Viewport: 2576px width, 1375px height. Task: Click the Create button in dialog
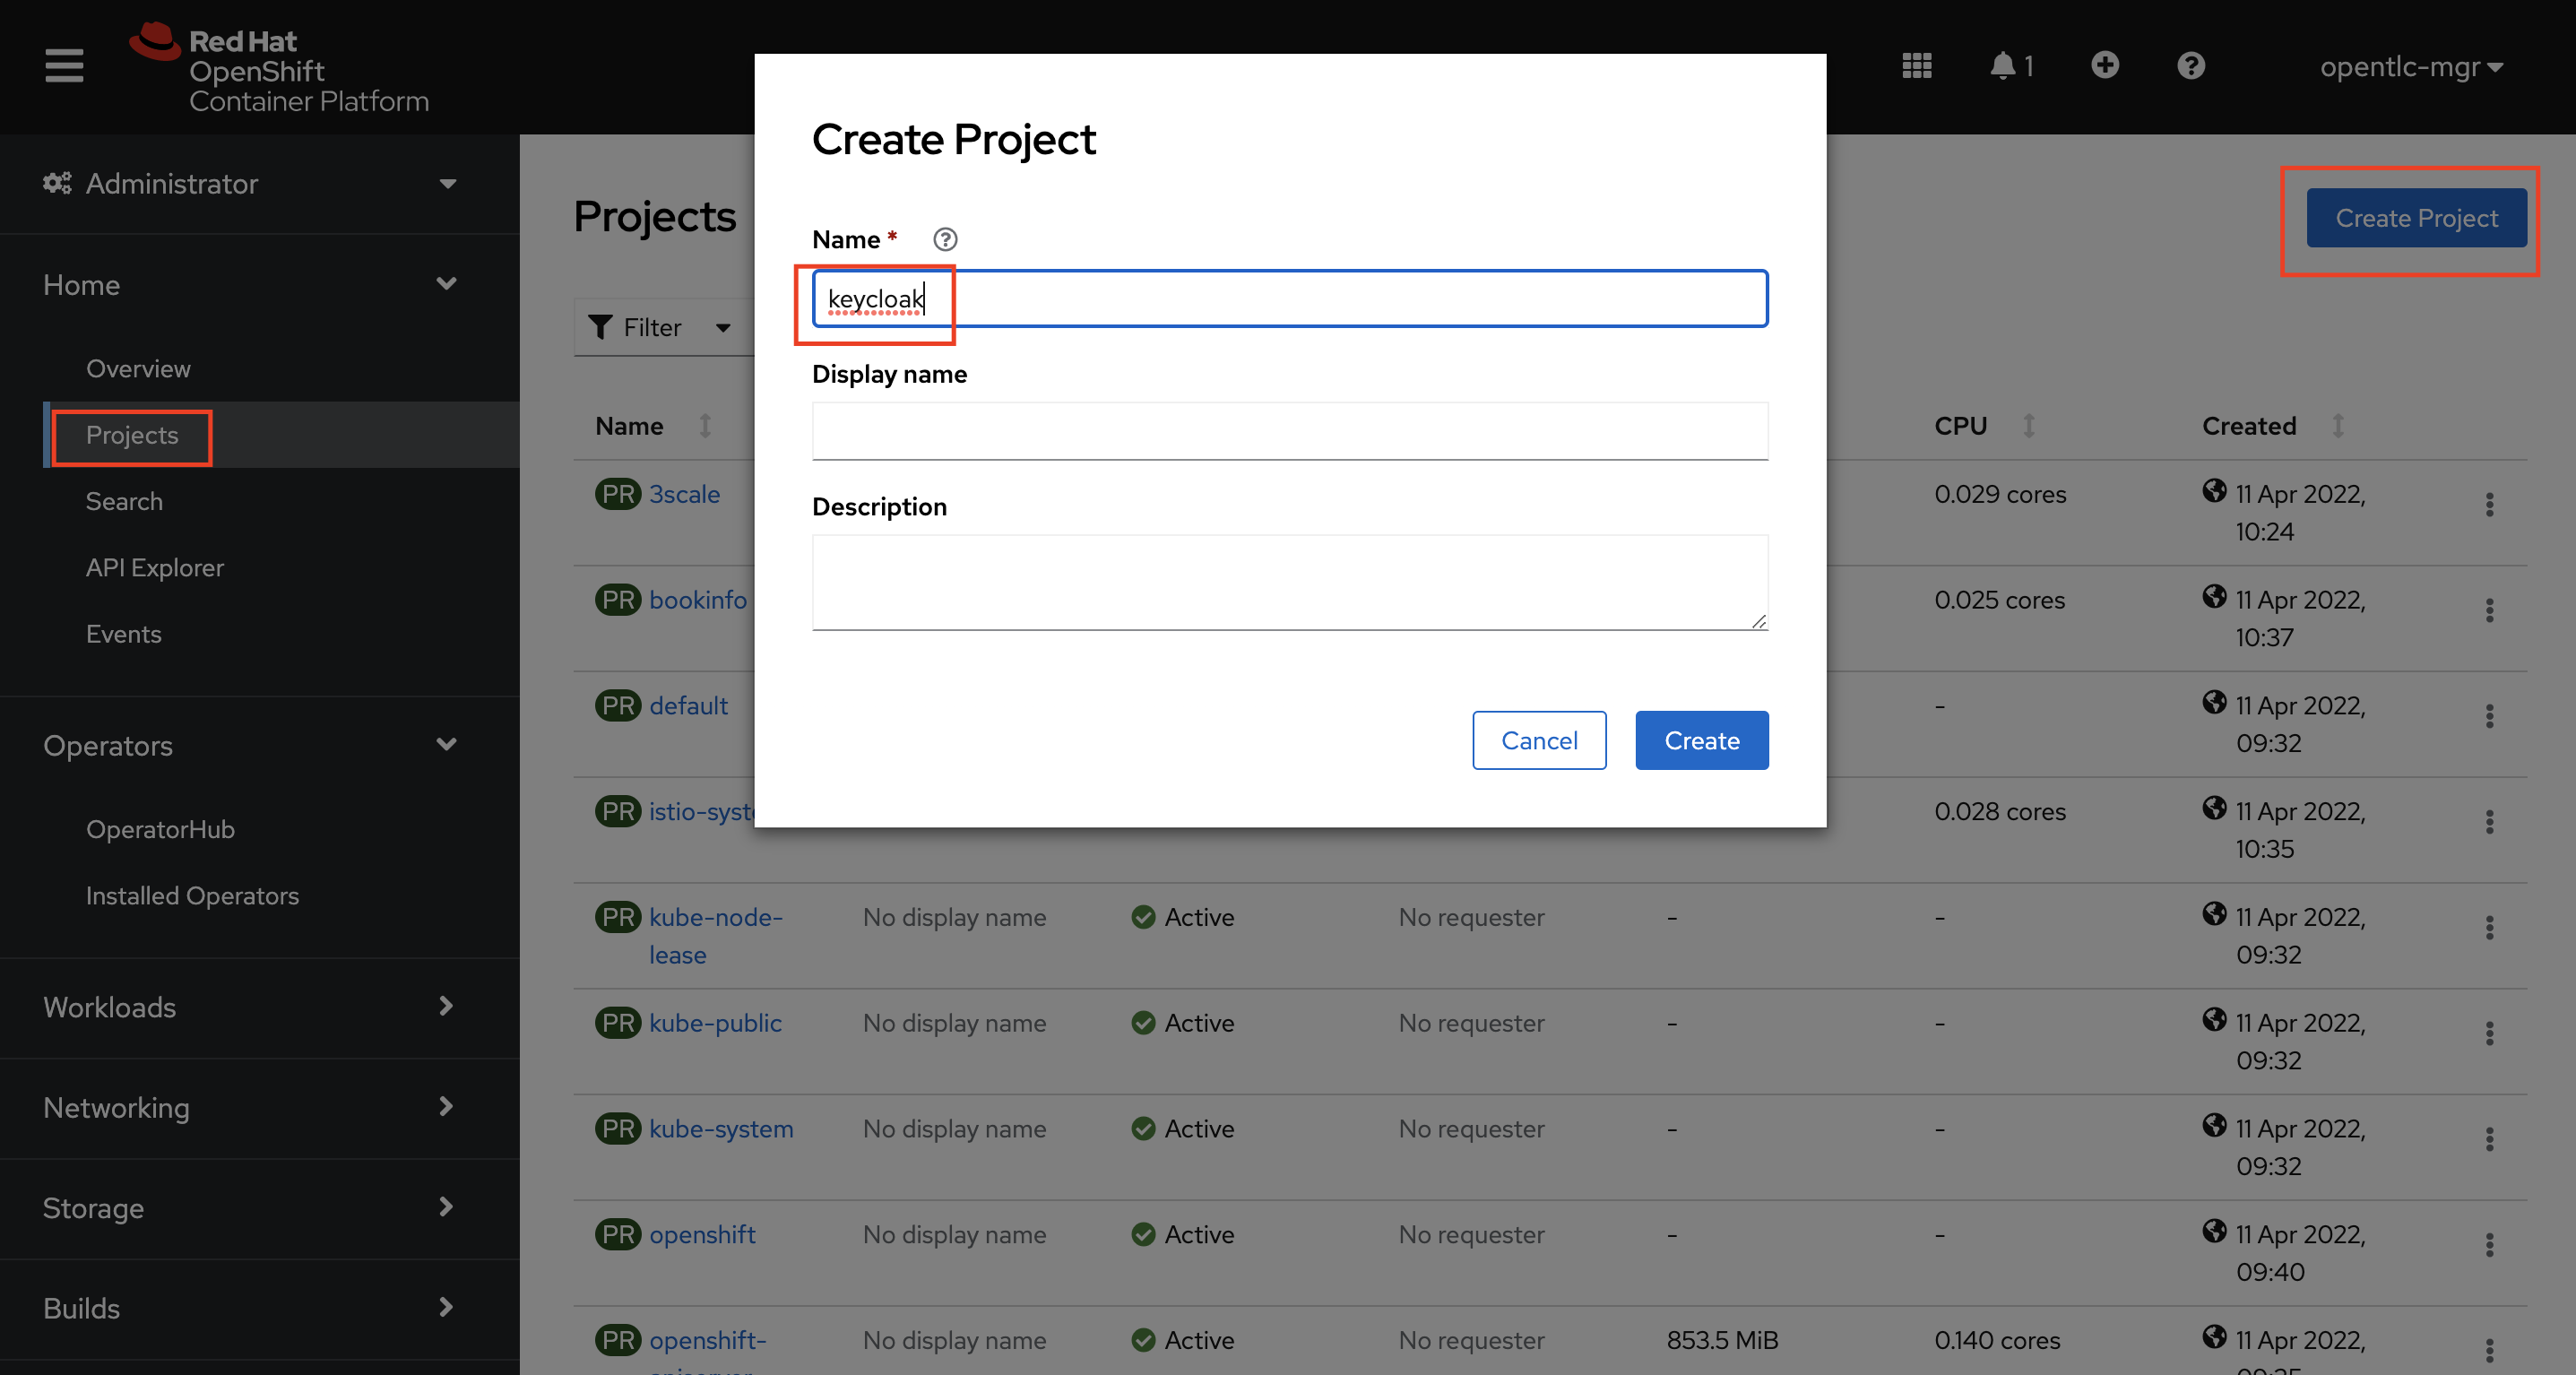tap(1701, 740)
